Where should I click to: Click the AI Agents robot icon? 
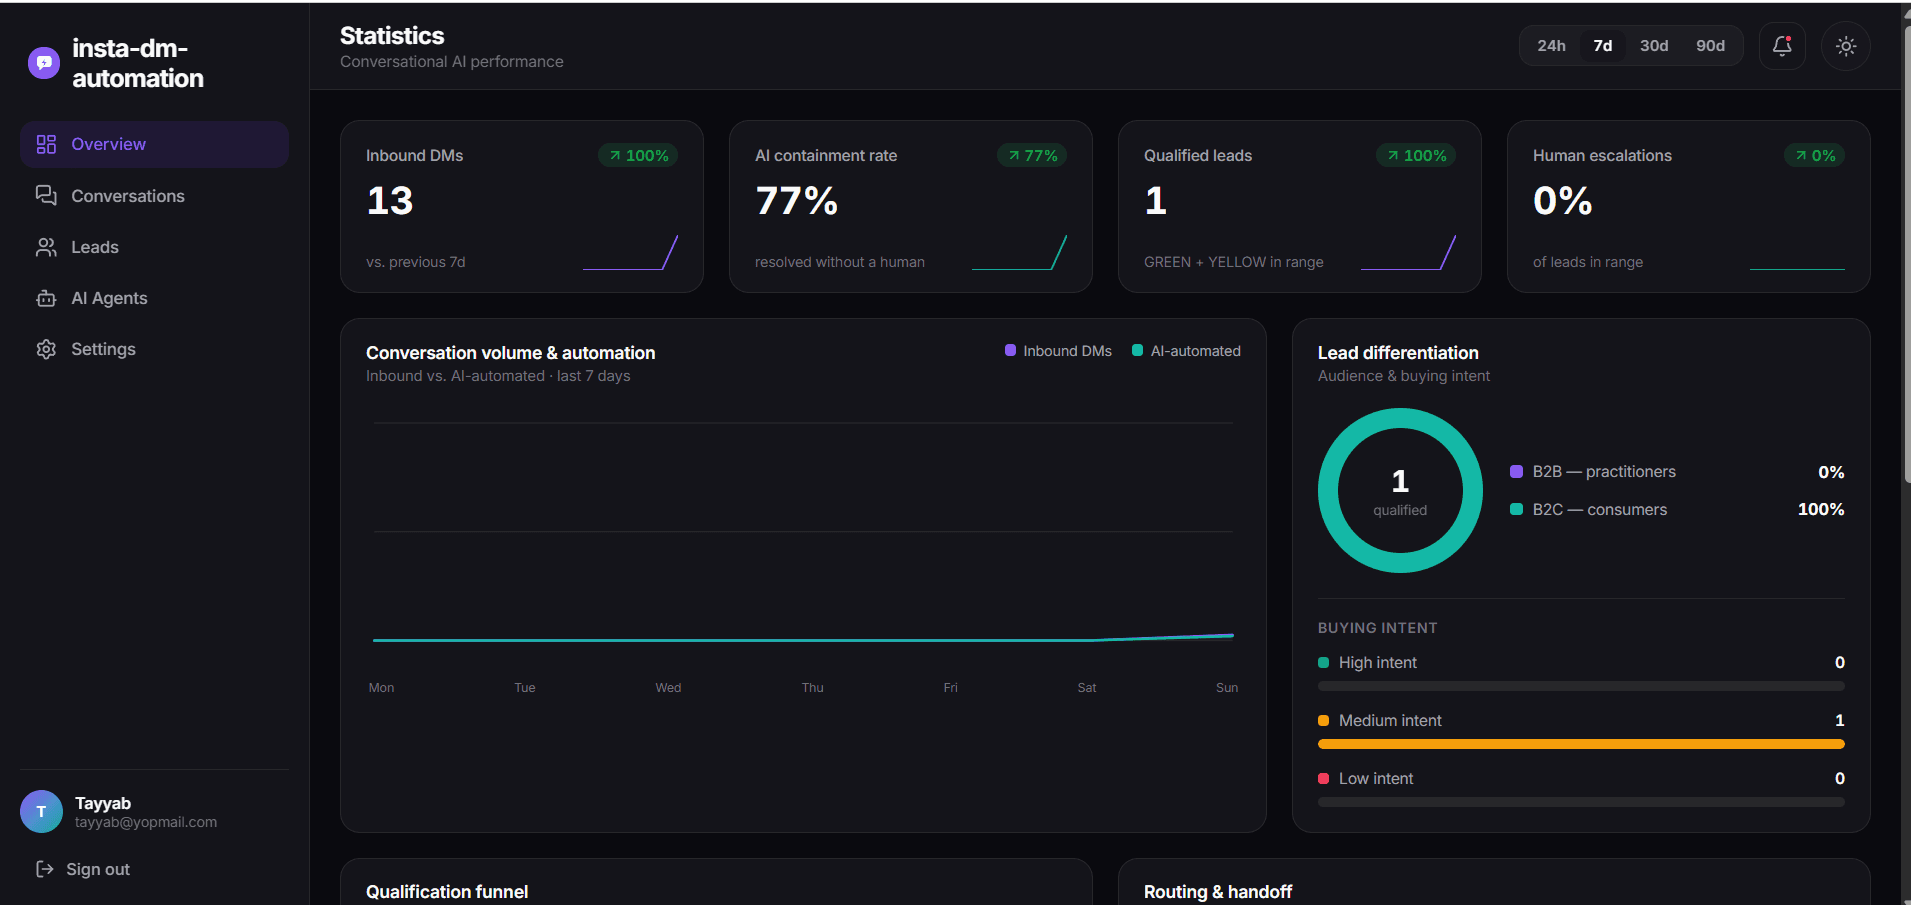[46, 298]
